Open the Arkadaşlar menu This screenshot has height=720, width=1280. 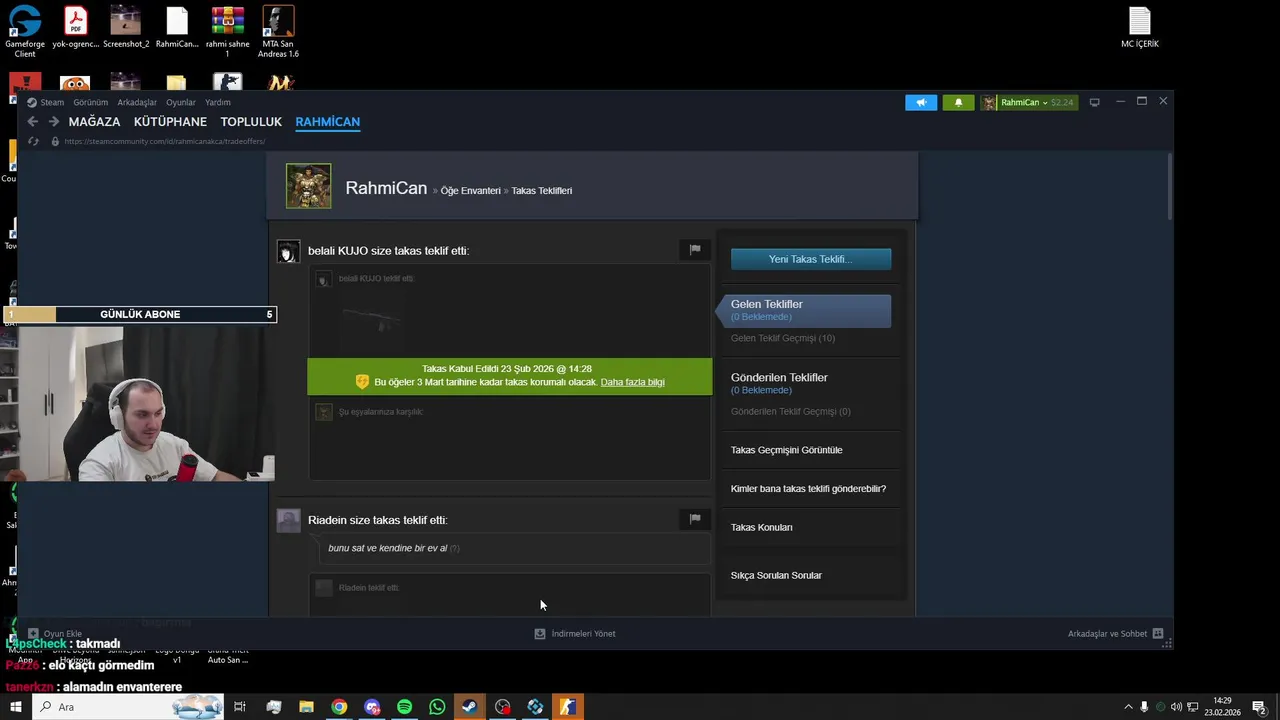tap(137, 102)
